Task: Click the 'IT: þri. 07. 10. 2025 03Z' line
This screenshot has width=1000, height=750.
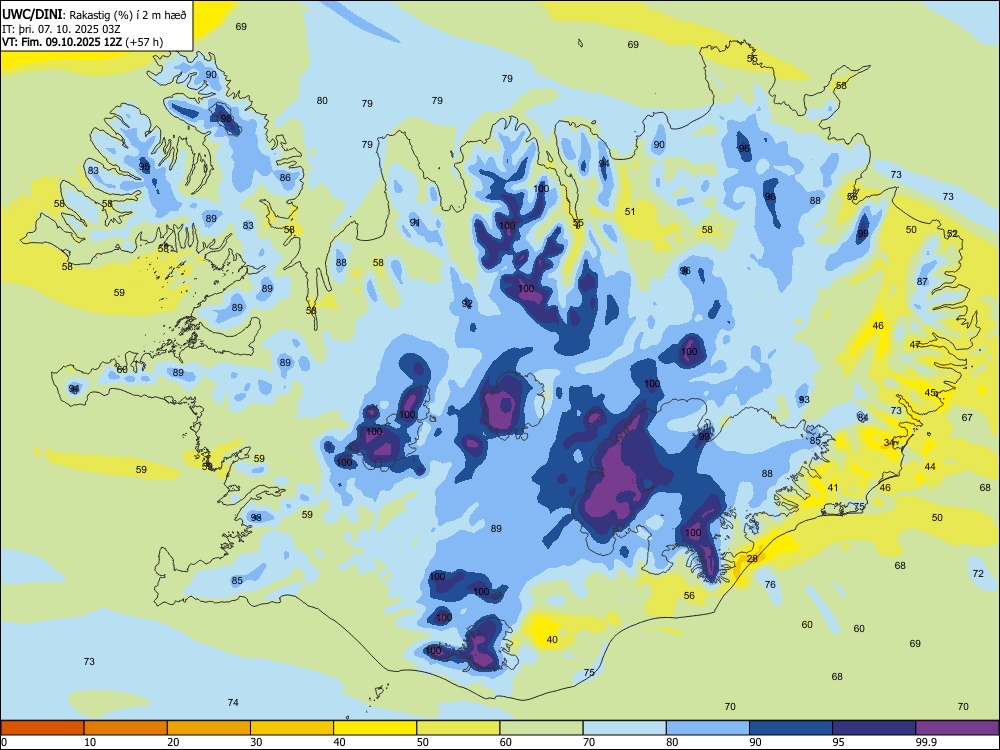Action: pyautogui.click(x=61, y=29)
